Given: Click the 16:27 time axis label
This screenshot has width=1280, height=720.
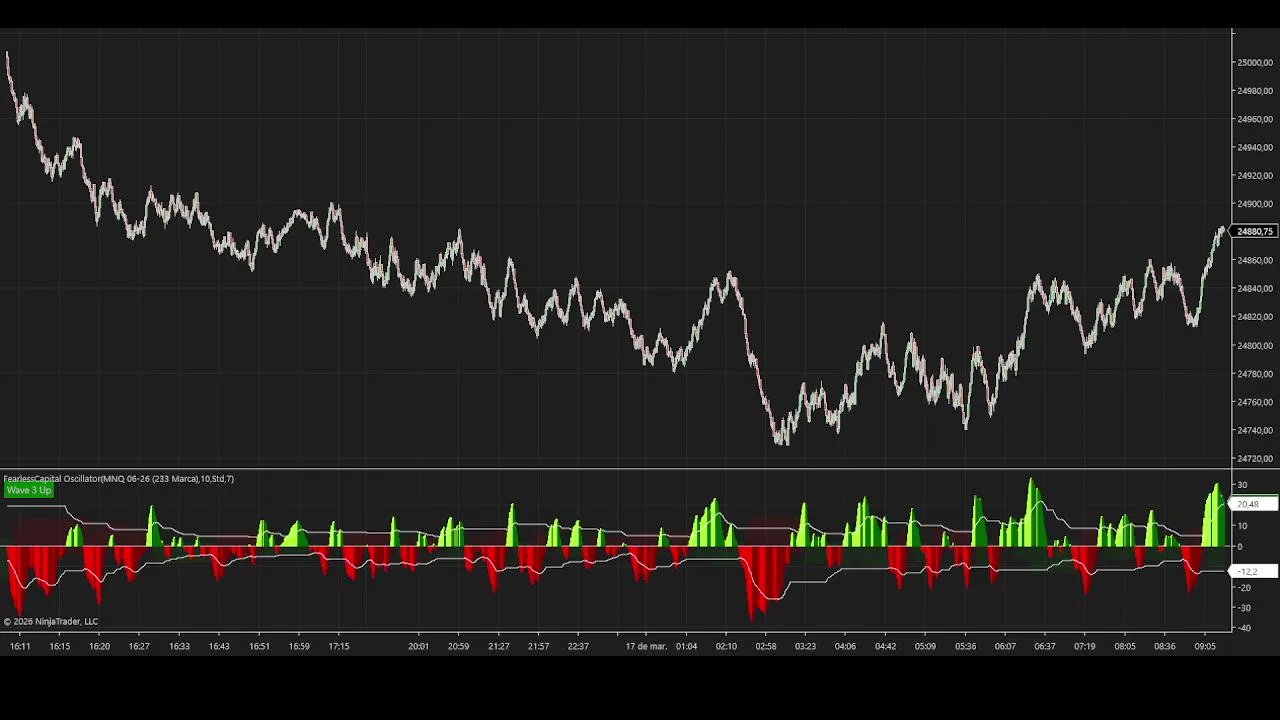Looking at the screenshot, I should (x=139, y=647).
